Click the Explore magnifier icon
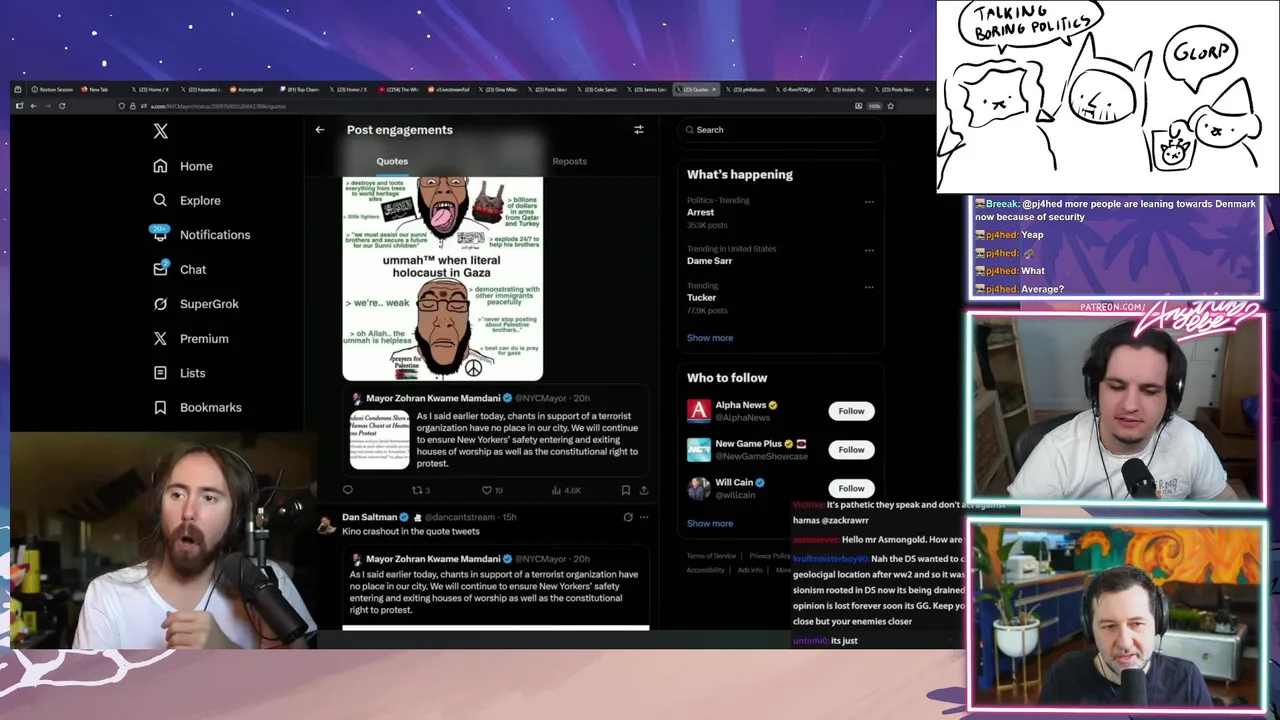 [x=160, y=200]
